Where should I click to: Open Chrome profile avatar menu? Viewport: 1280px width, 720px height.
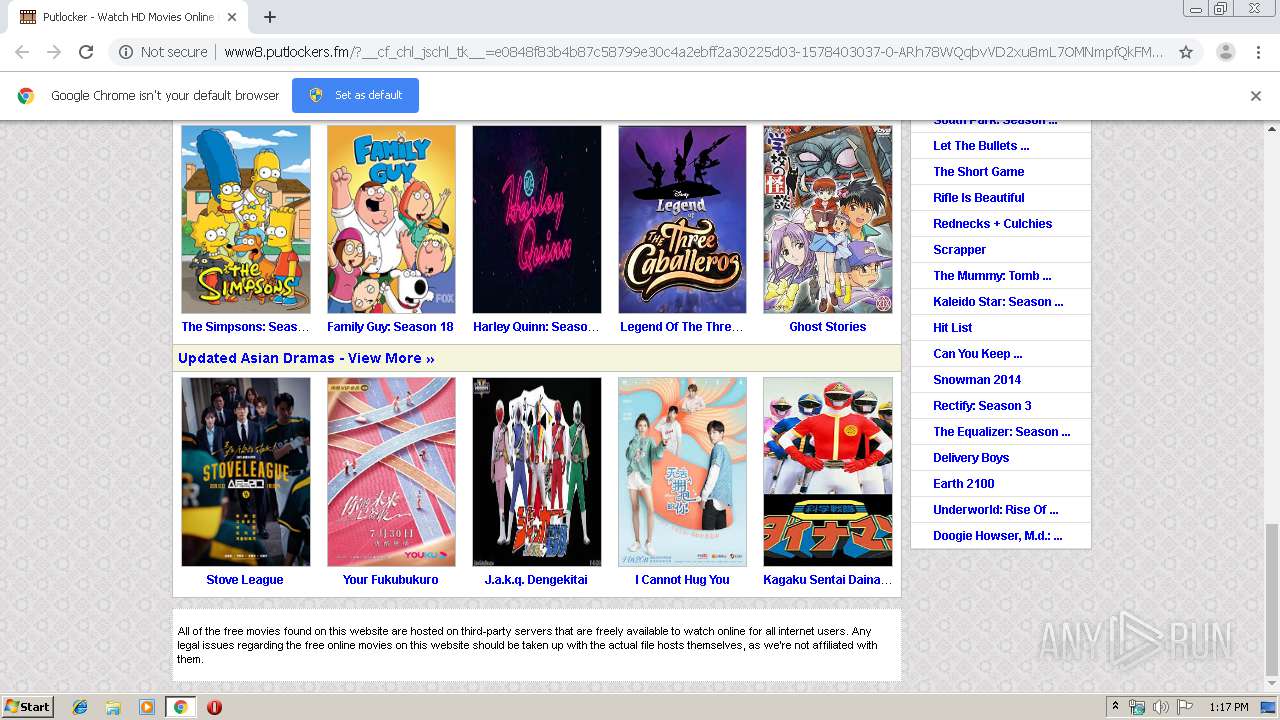1225,52
